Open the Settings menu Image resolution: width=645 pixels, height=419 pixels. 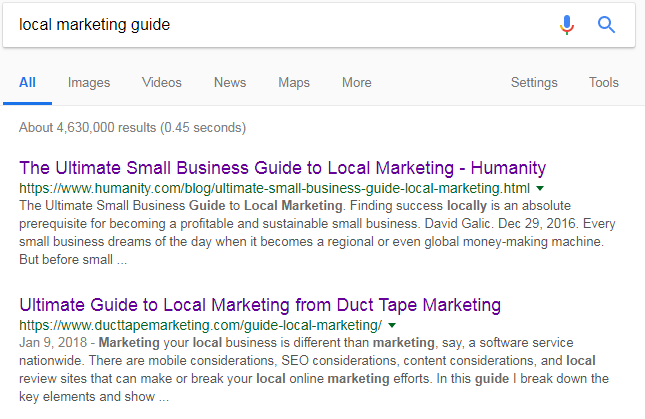tap(534, 83)
